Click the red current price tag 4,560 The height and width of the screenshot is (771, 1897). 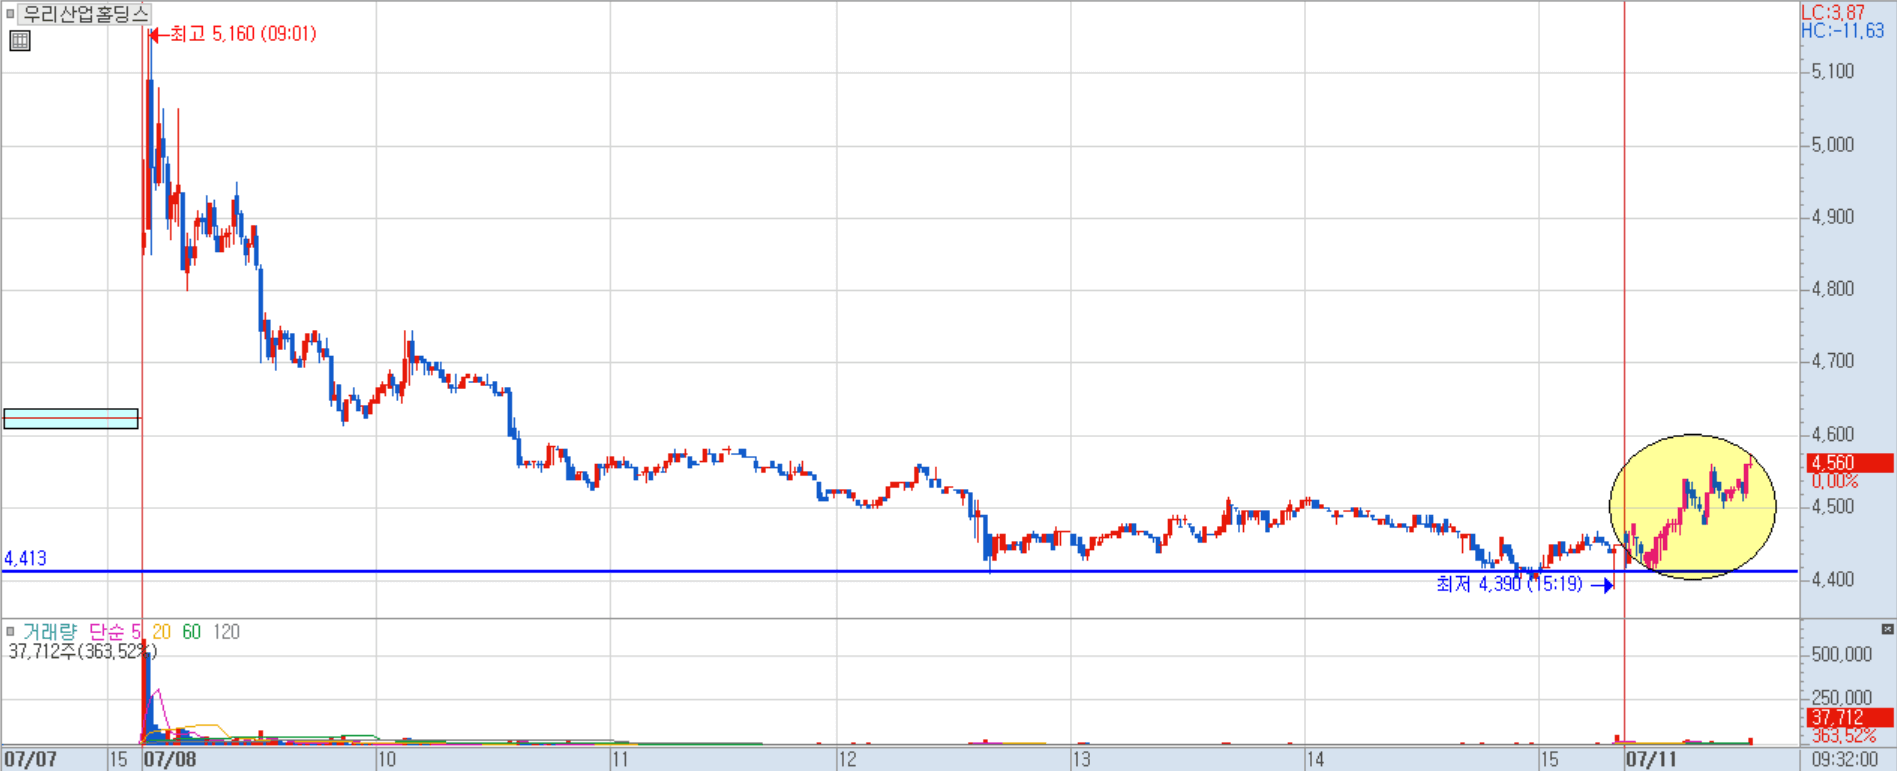click(1850, 463)
